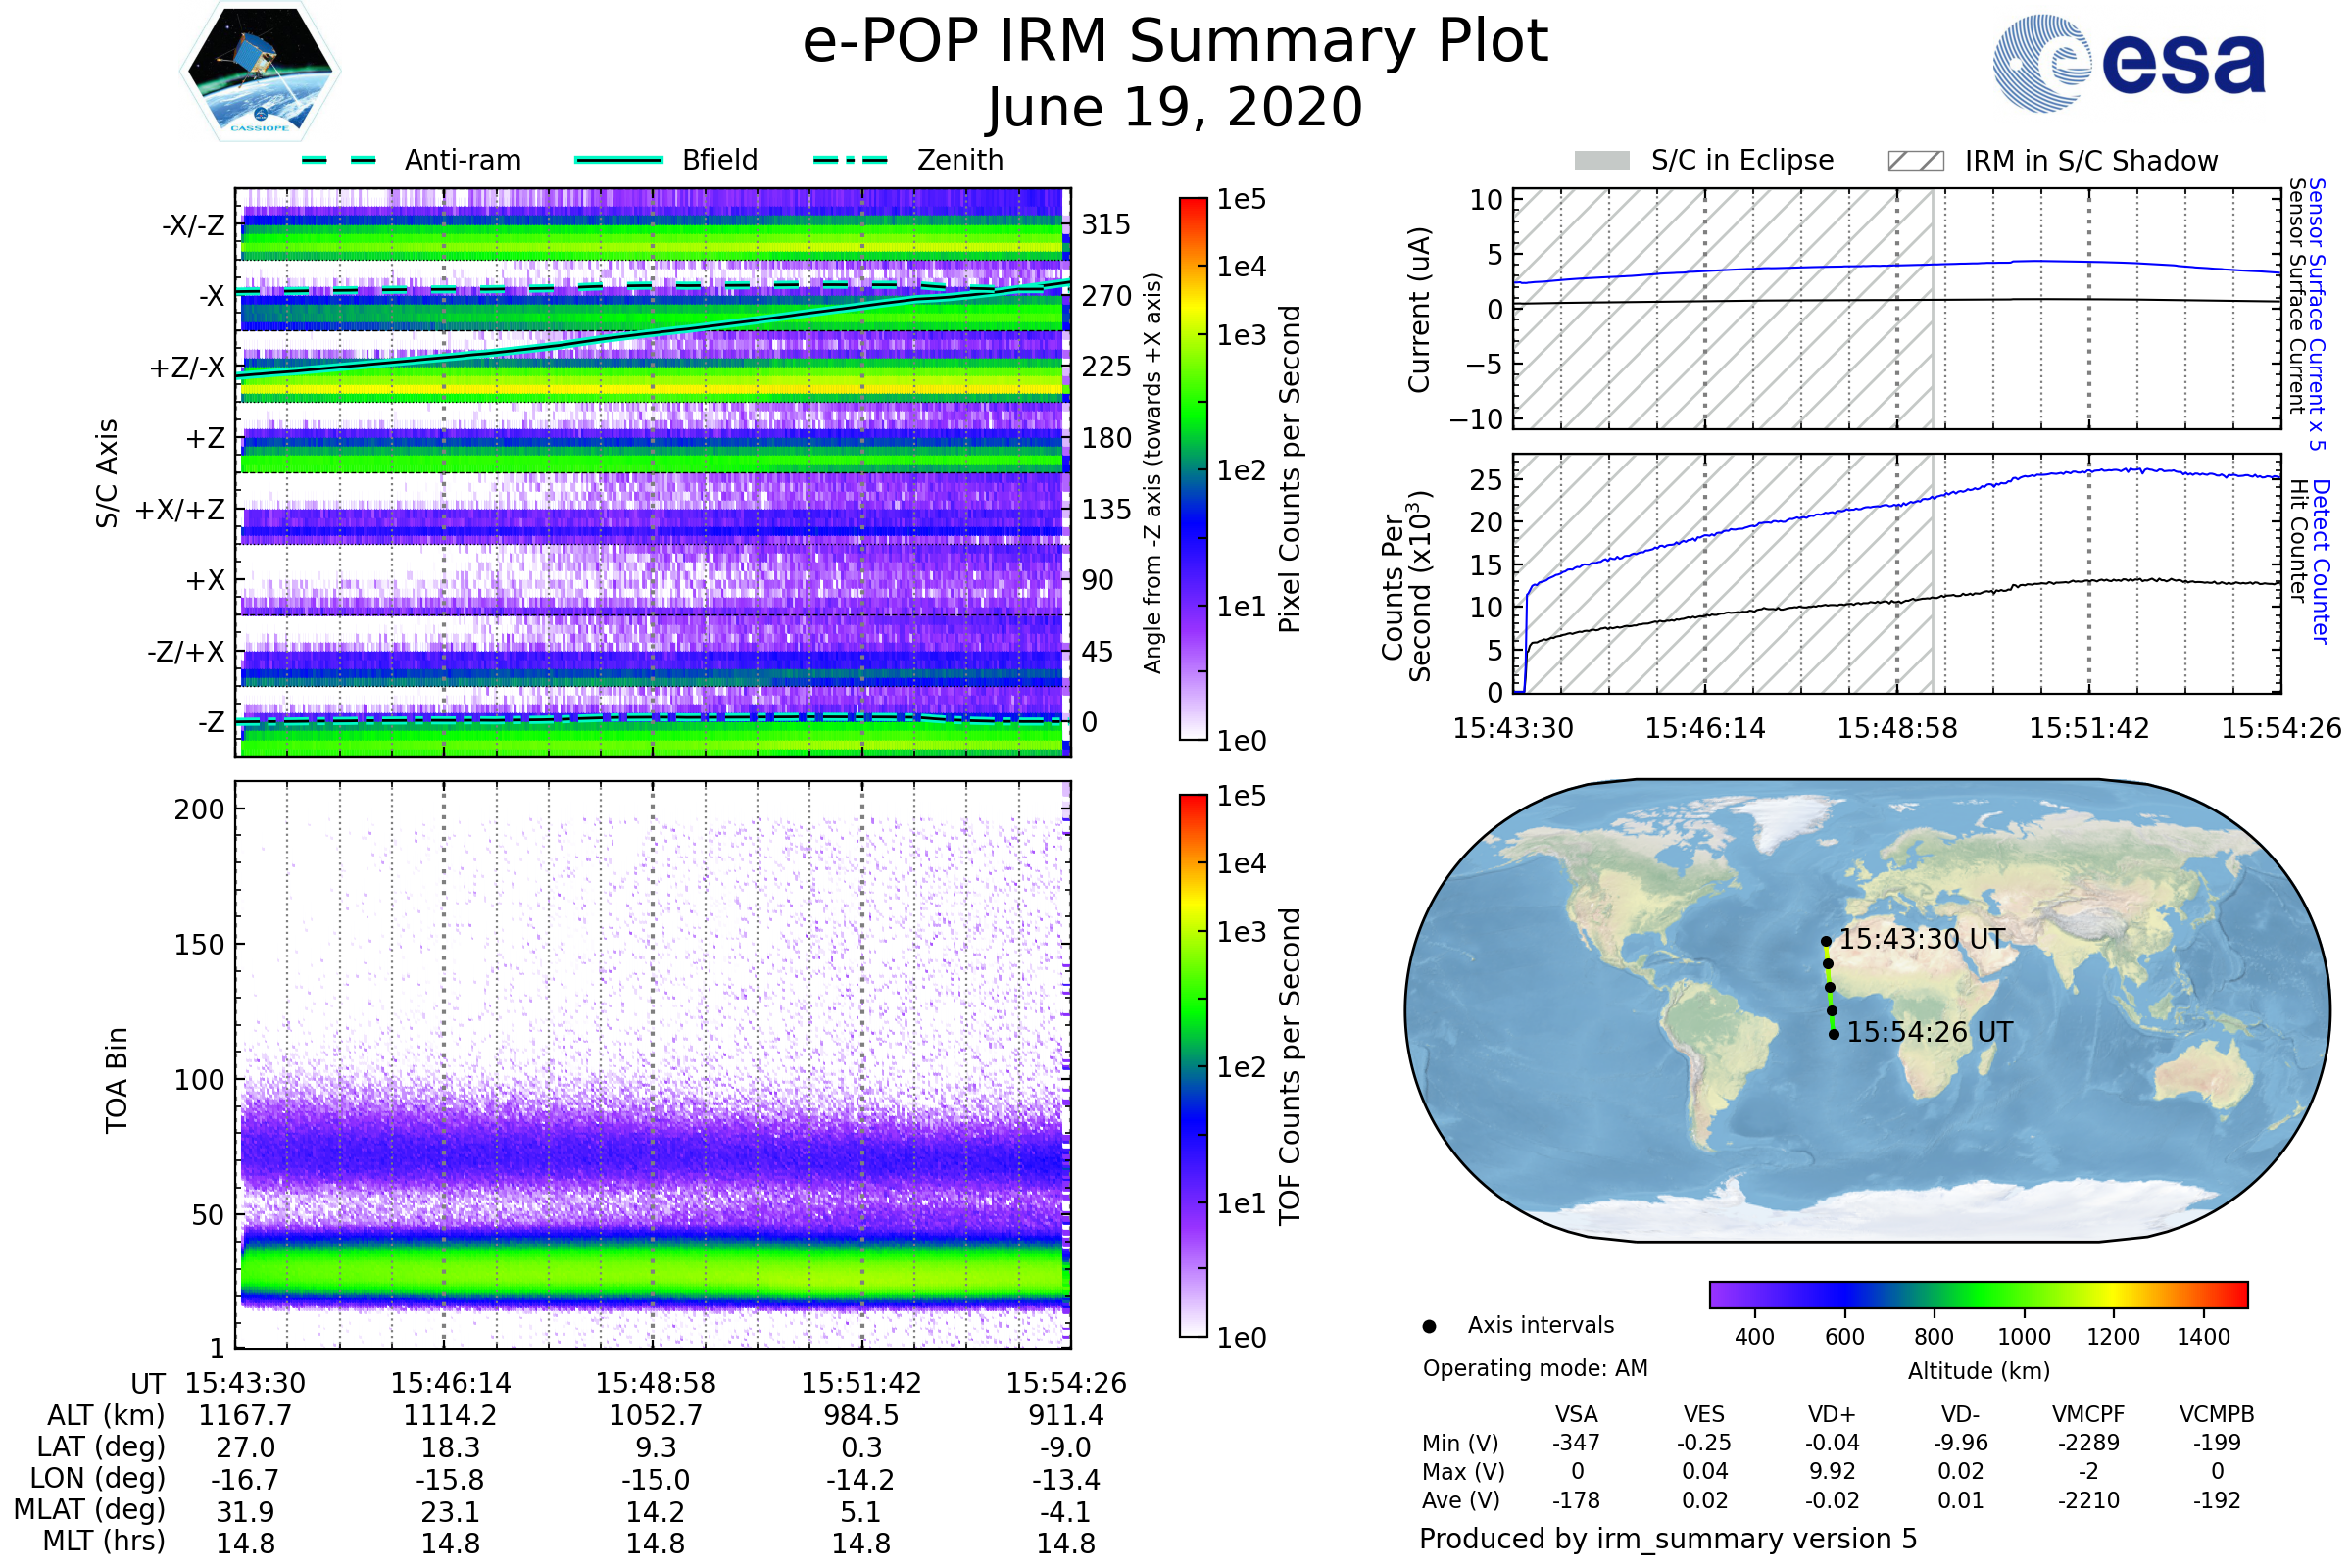Image resolution: width=2352 pixels, height=1568 pixels.
Task: Click the Operating mode: AM label
Action: [x=1535, y=1368]
